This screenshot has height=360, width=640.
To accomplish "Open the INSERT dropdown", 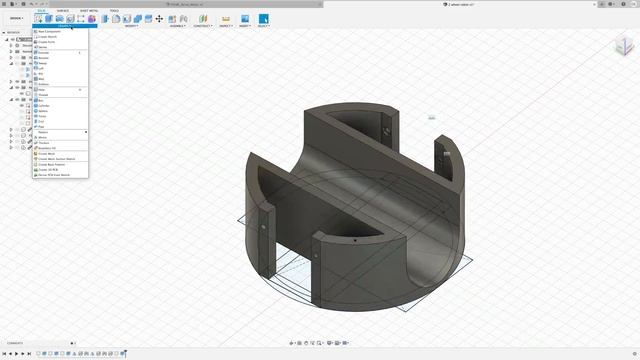I will pos(245,26).
